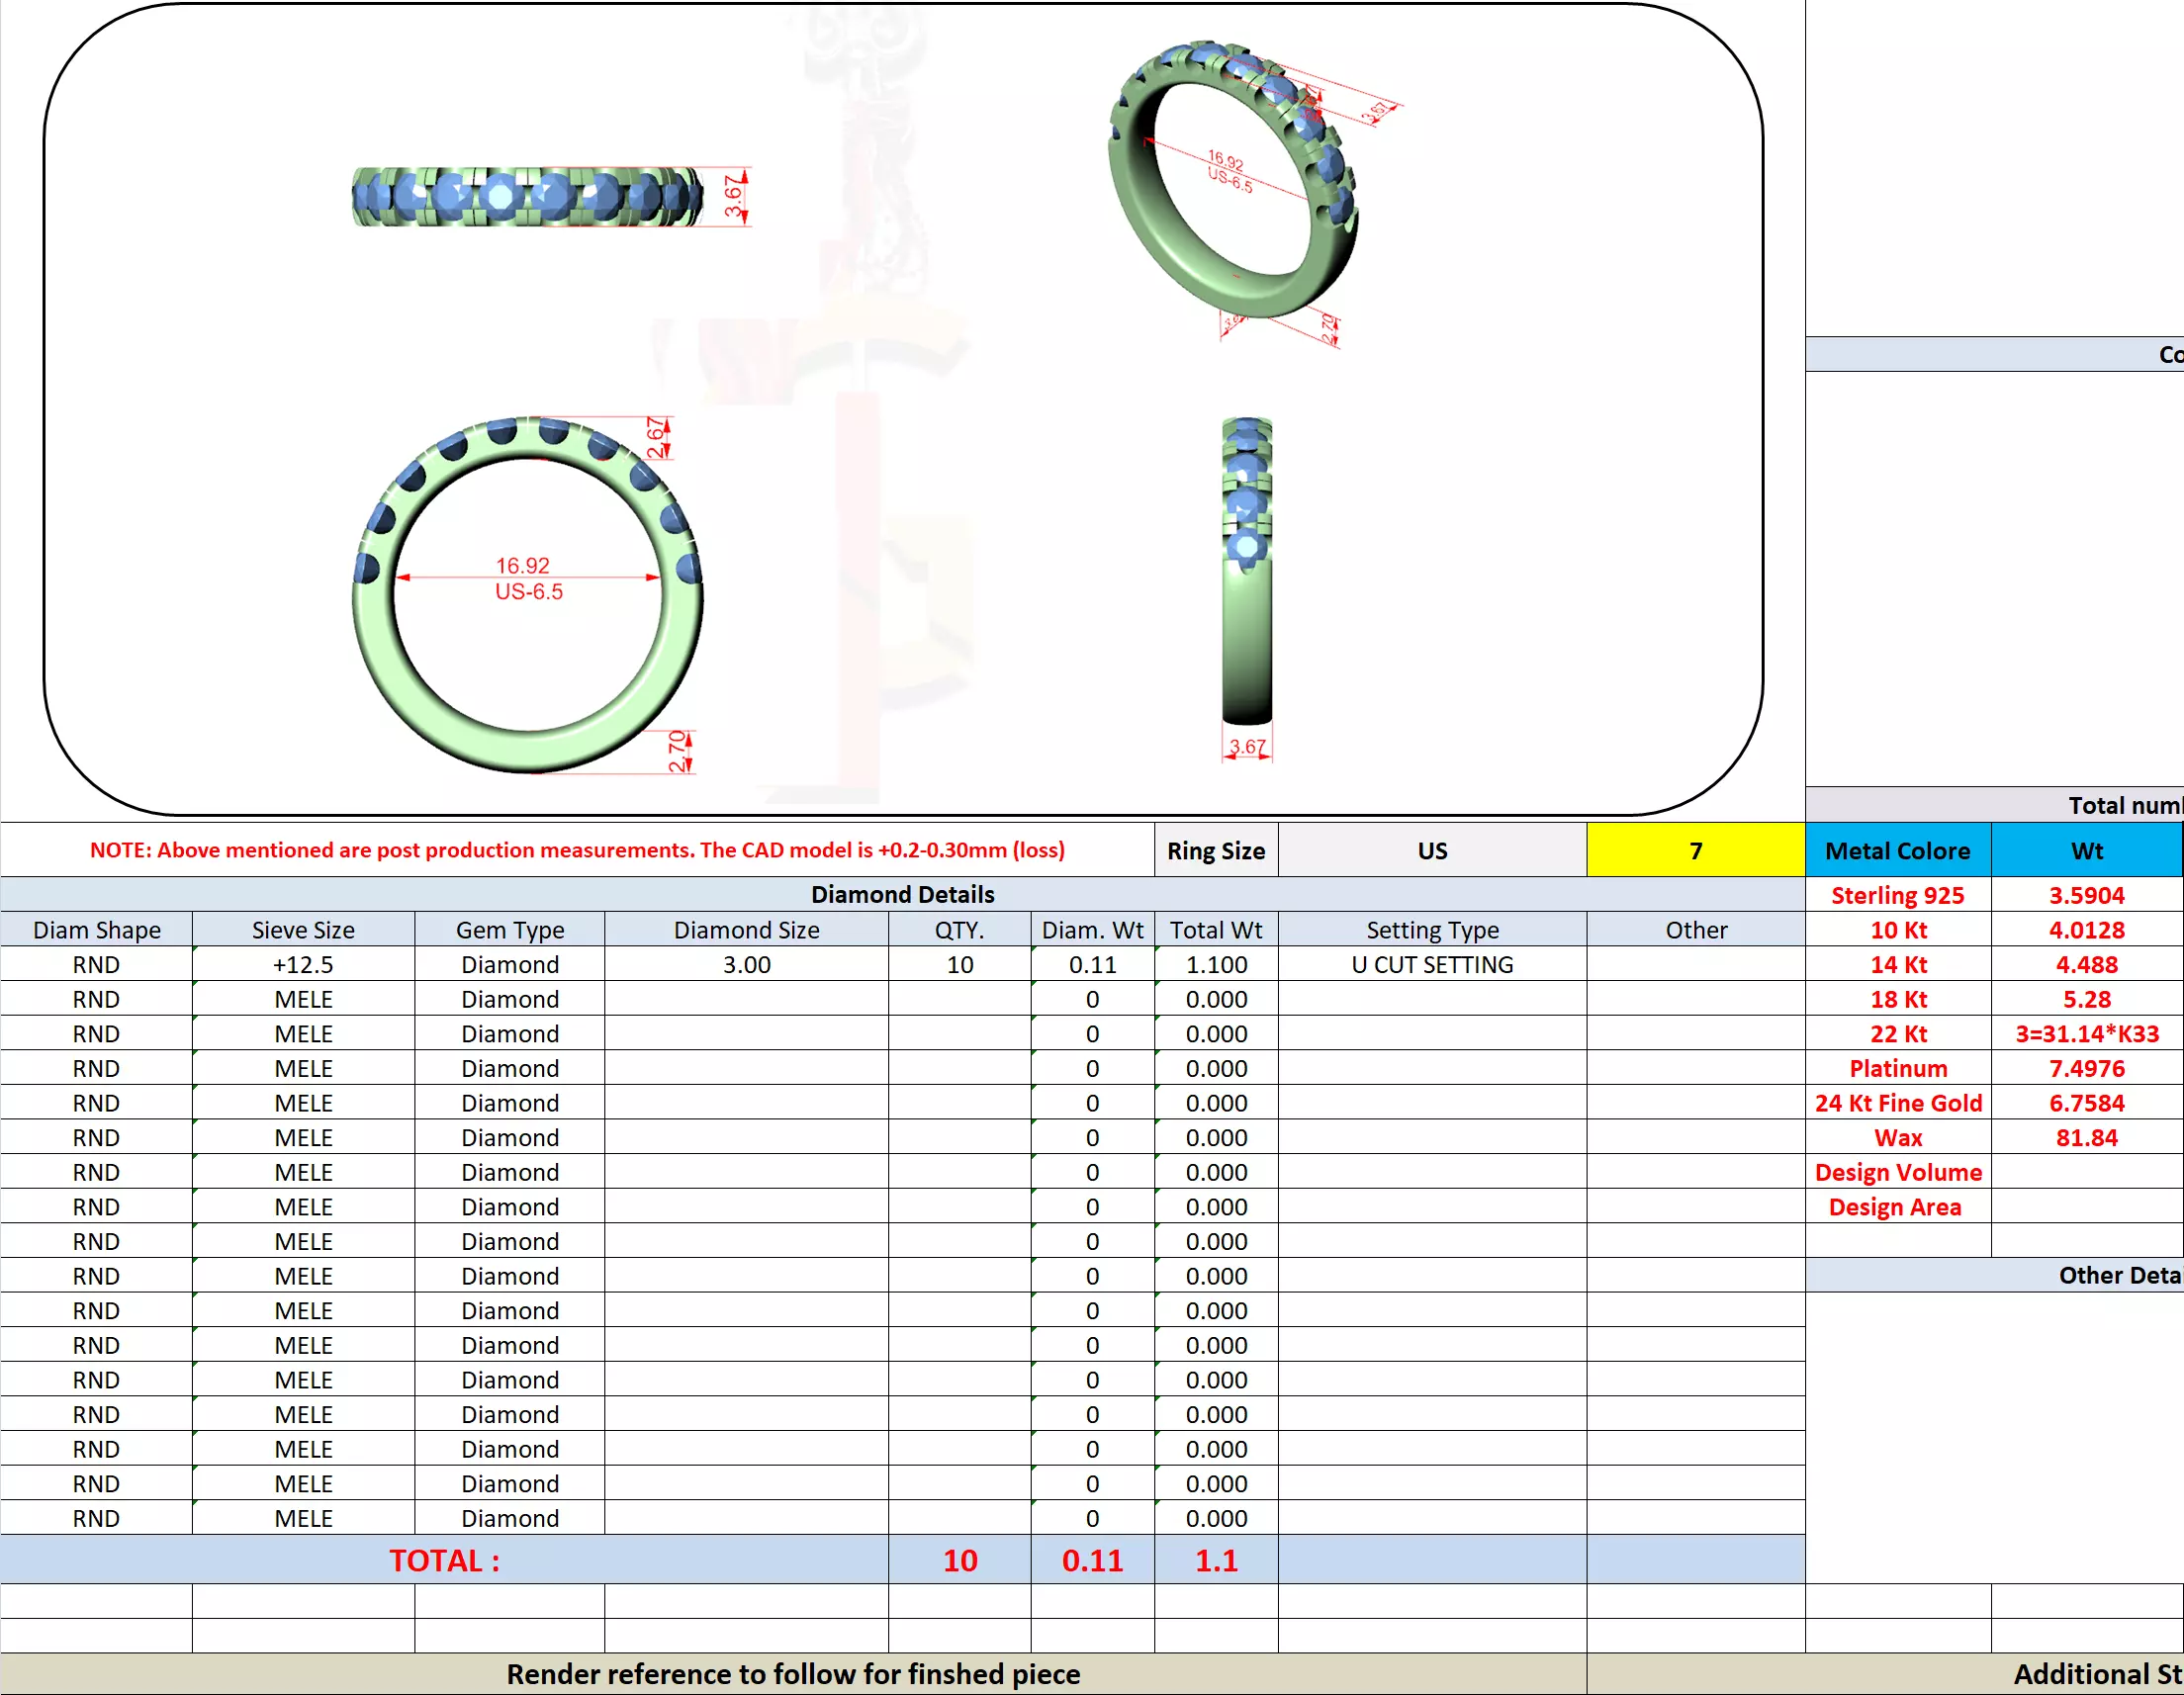2184x1695 pixels.
Task: Click the perspective ring render
Action: click(1233, 181)
